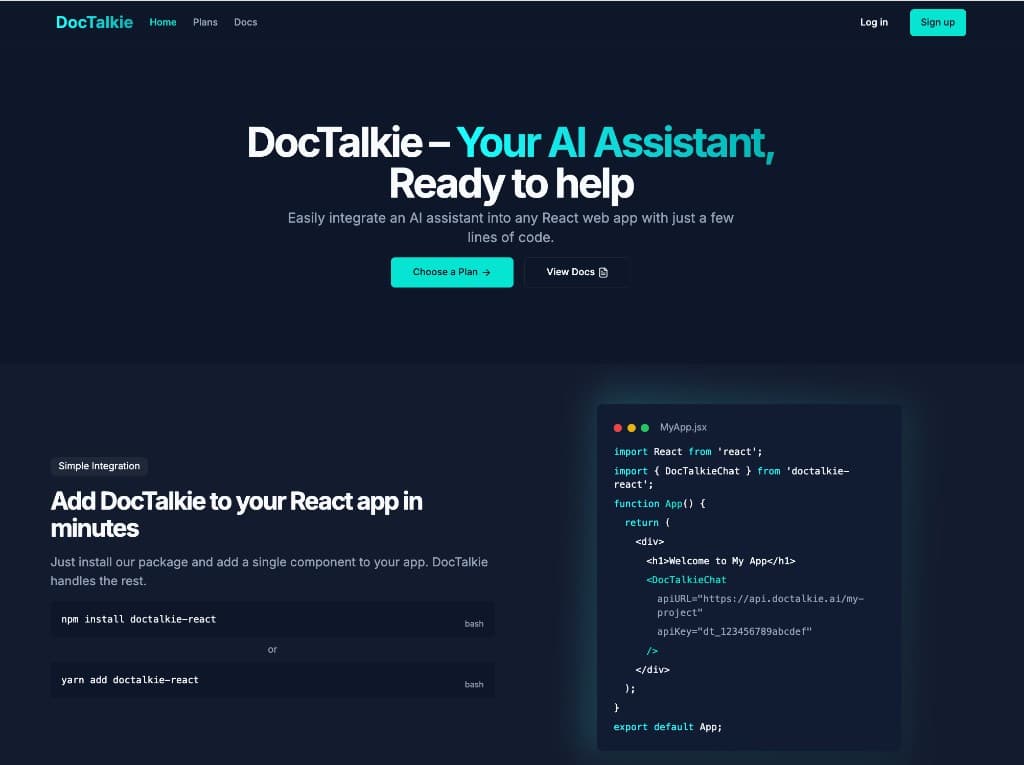Click the 'Easily integrate an AI assistant' subtitle
1024x765 pixels.
[511, 227]
